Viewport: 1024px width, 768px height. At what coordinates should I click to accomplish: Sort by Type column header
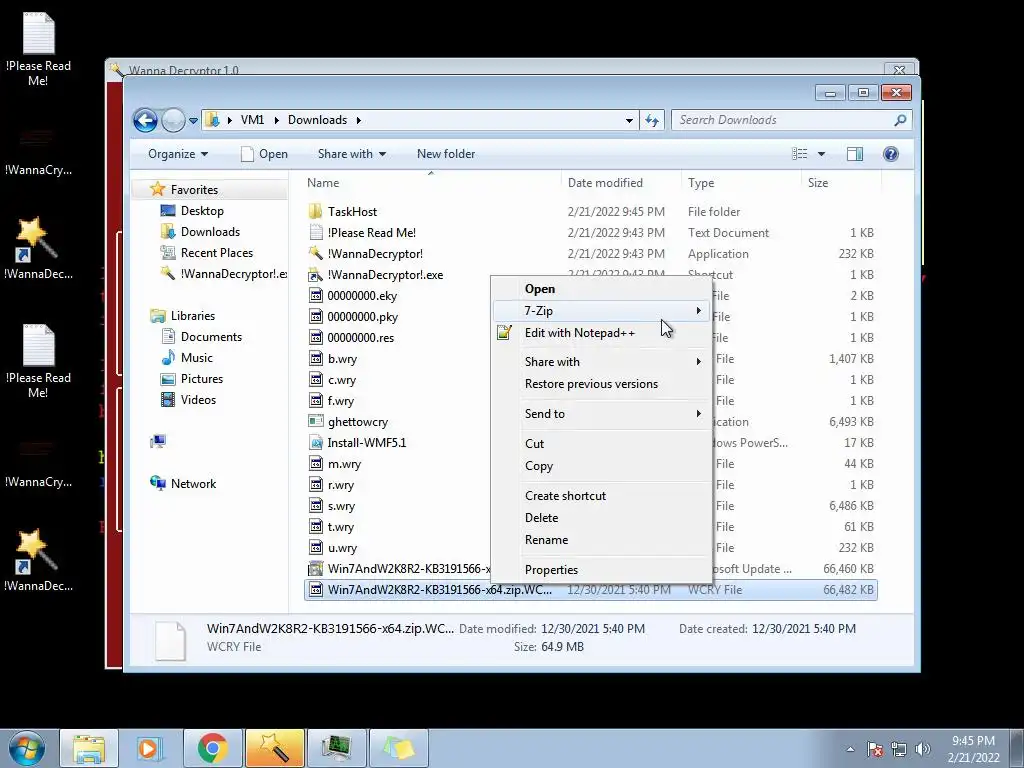(x=701, y=183)
